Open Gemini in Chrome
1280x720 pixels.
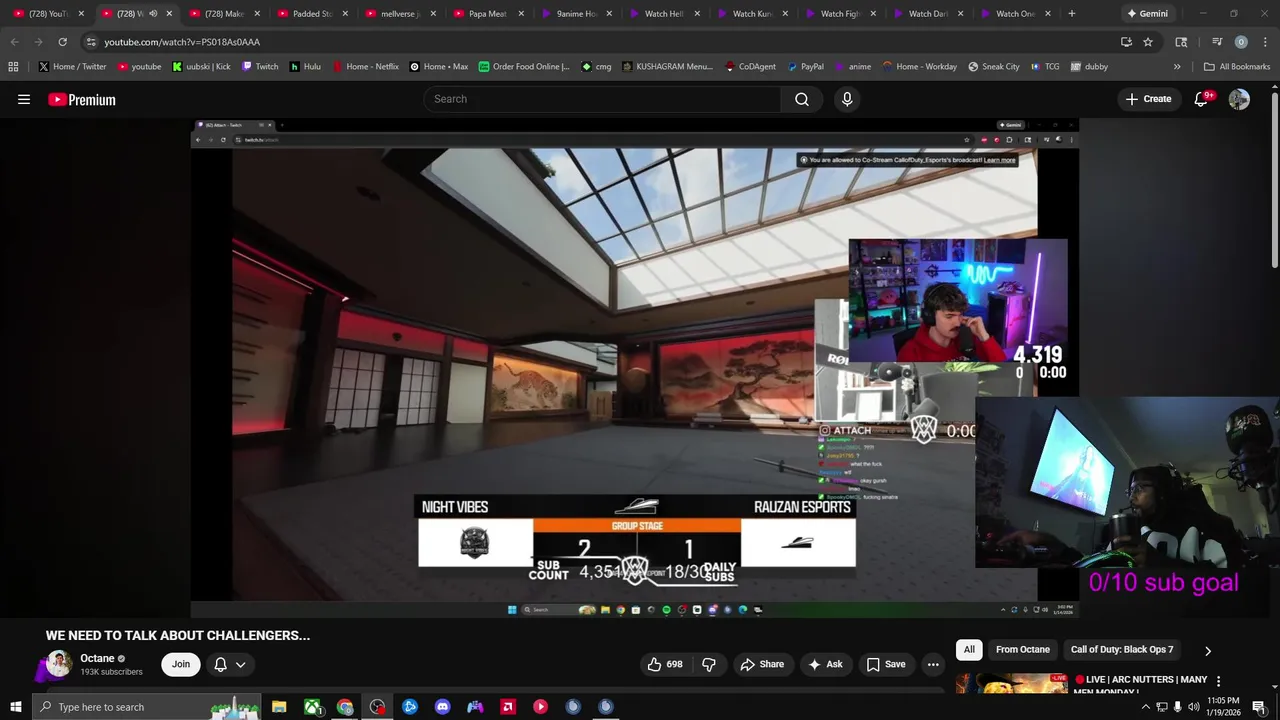point(1146,14)
